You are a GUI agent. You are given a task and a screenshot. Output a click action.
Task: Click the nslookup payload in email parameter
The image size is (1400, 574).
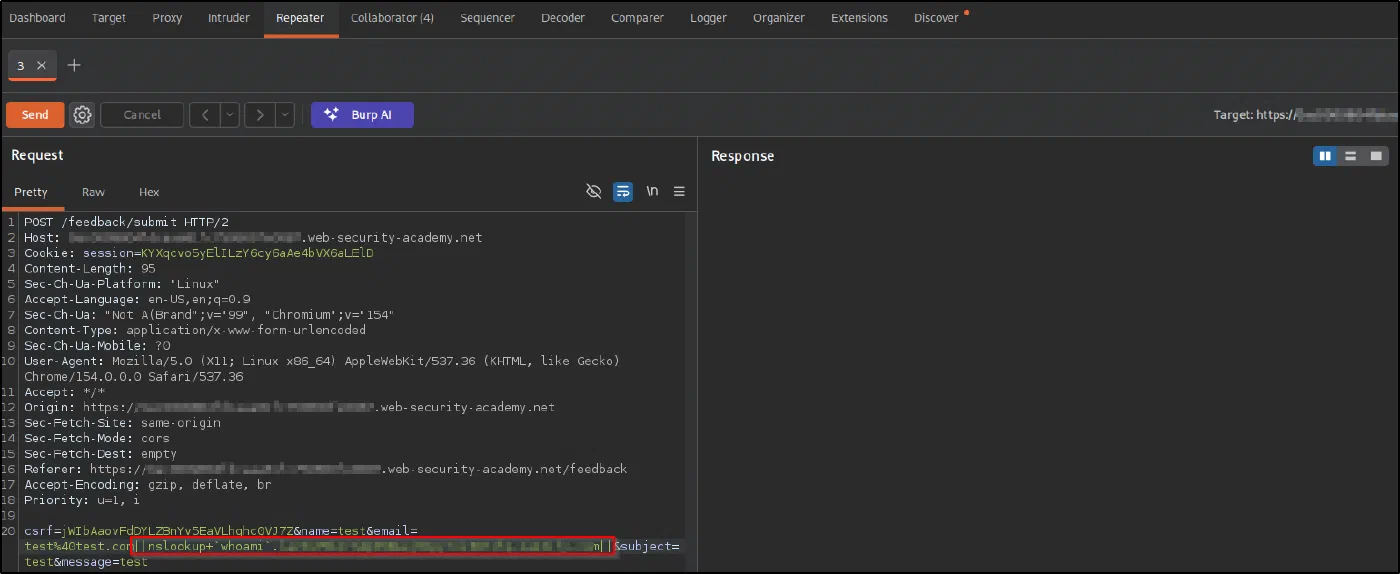pyautogui.click(x=372, y=546)
